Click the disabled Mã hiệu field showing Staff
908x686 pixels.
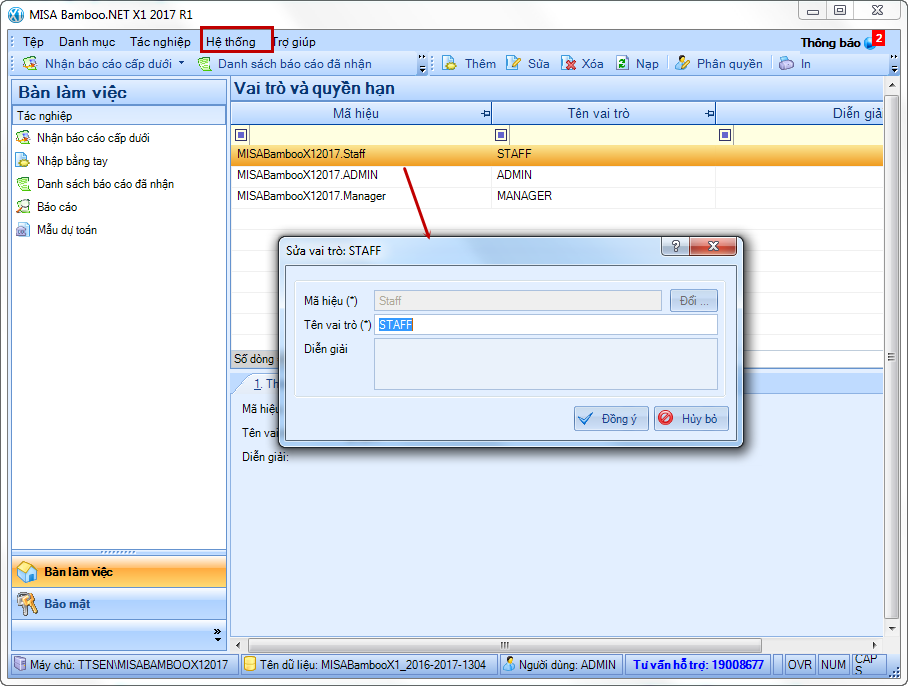(518, 301)
